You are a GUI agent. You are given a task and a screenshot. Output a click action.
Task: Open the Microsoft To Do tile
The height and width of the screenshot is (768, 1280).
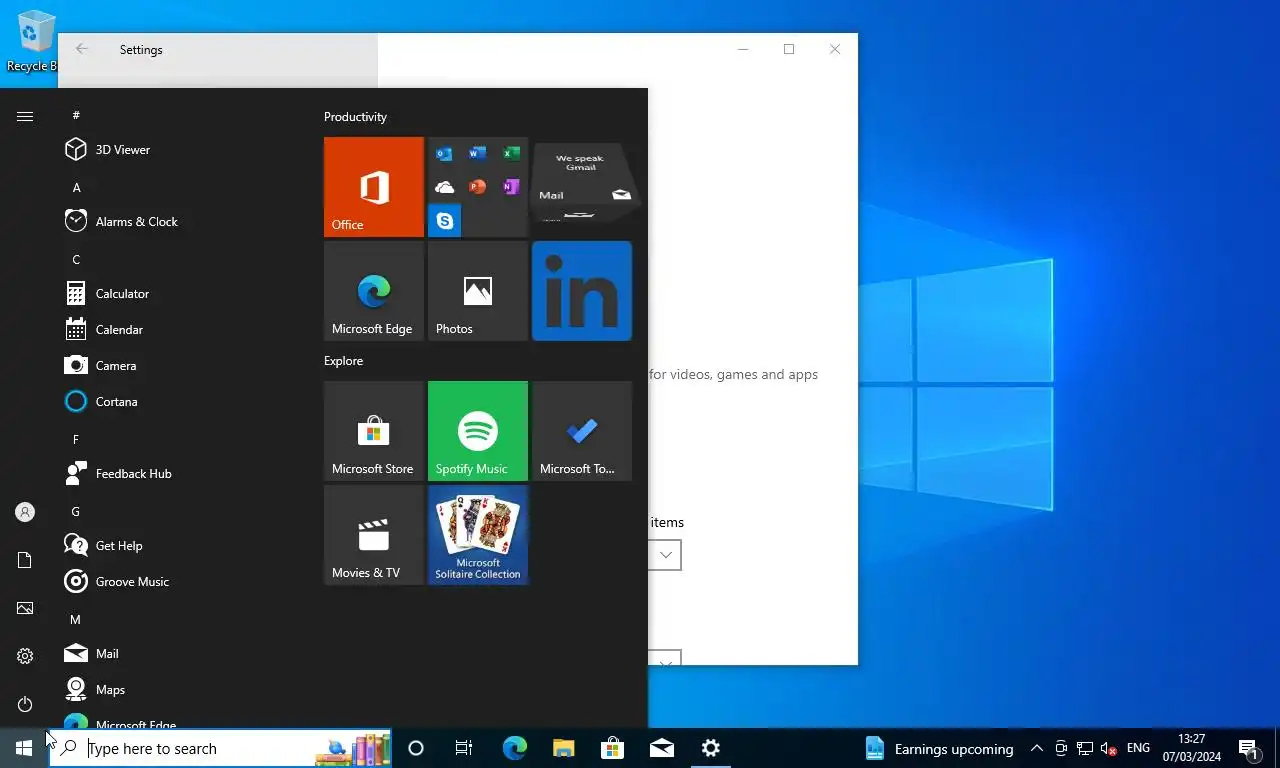pos(582,431)
